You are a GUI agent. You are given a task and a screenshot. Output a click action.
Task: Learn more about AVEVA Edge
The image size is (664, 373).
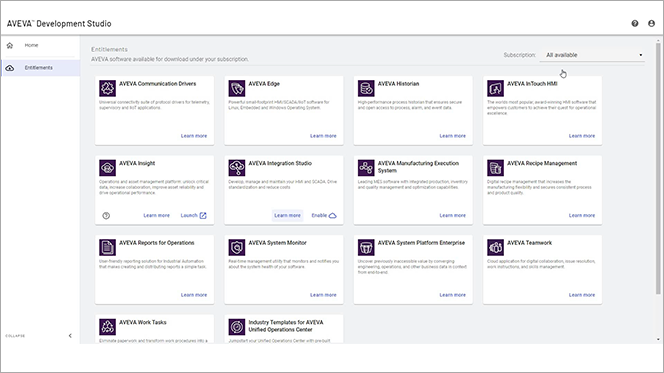tap(323, 136)
